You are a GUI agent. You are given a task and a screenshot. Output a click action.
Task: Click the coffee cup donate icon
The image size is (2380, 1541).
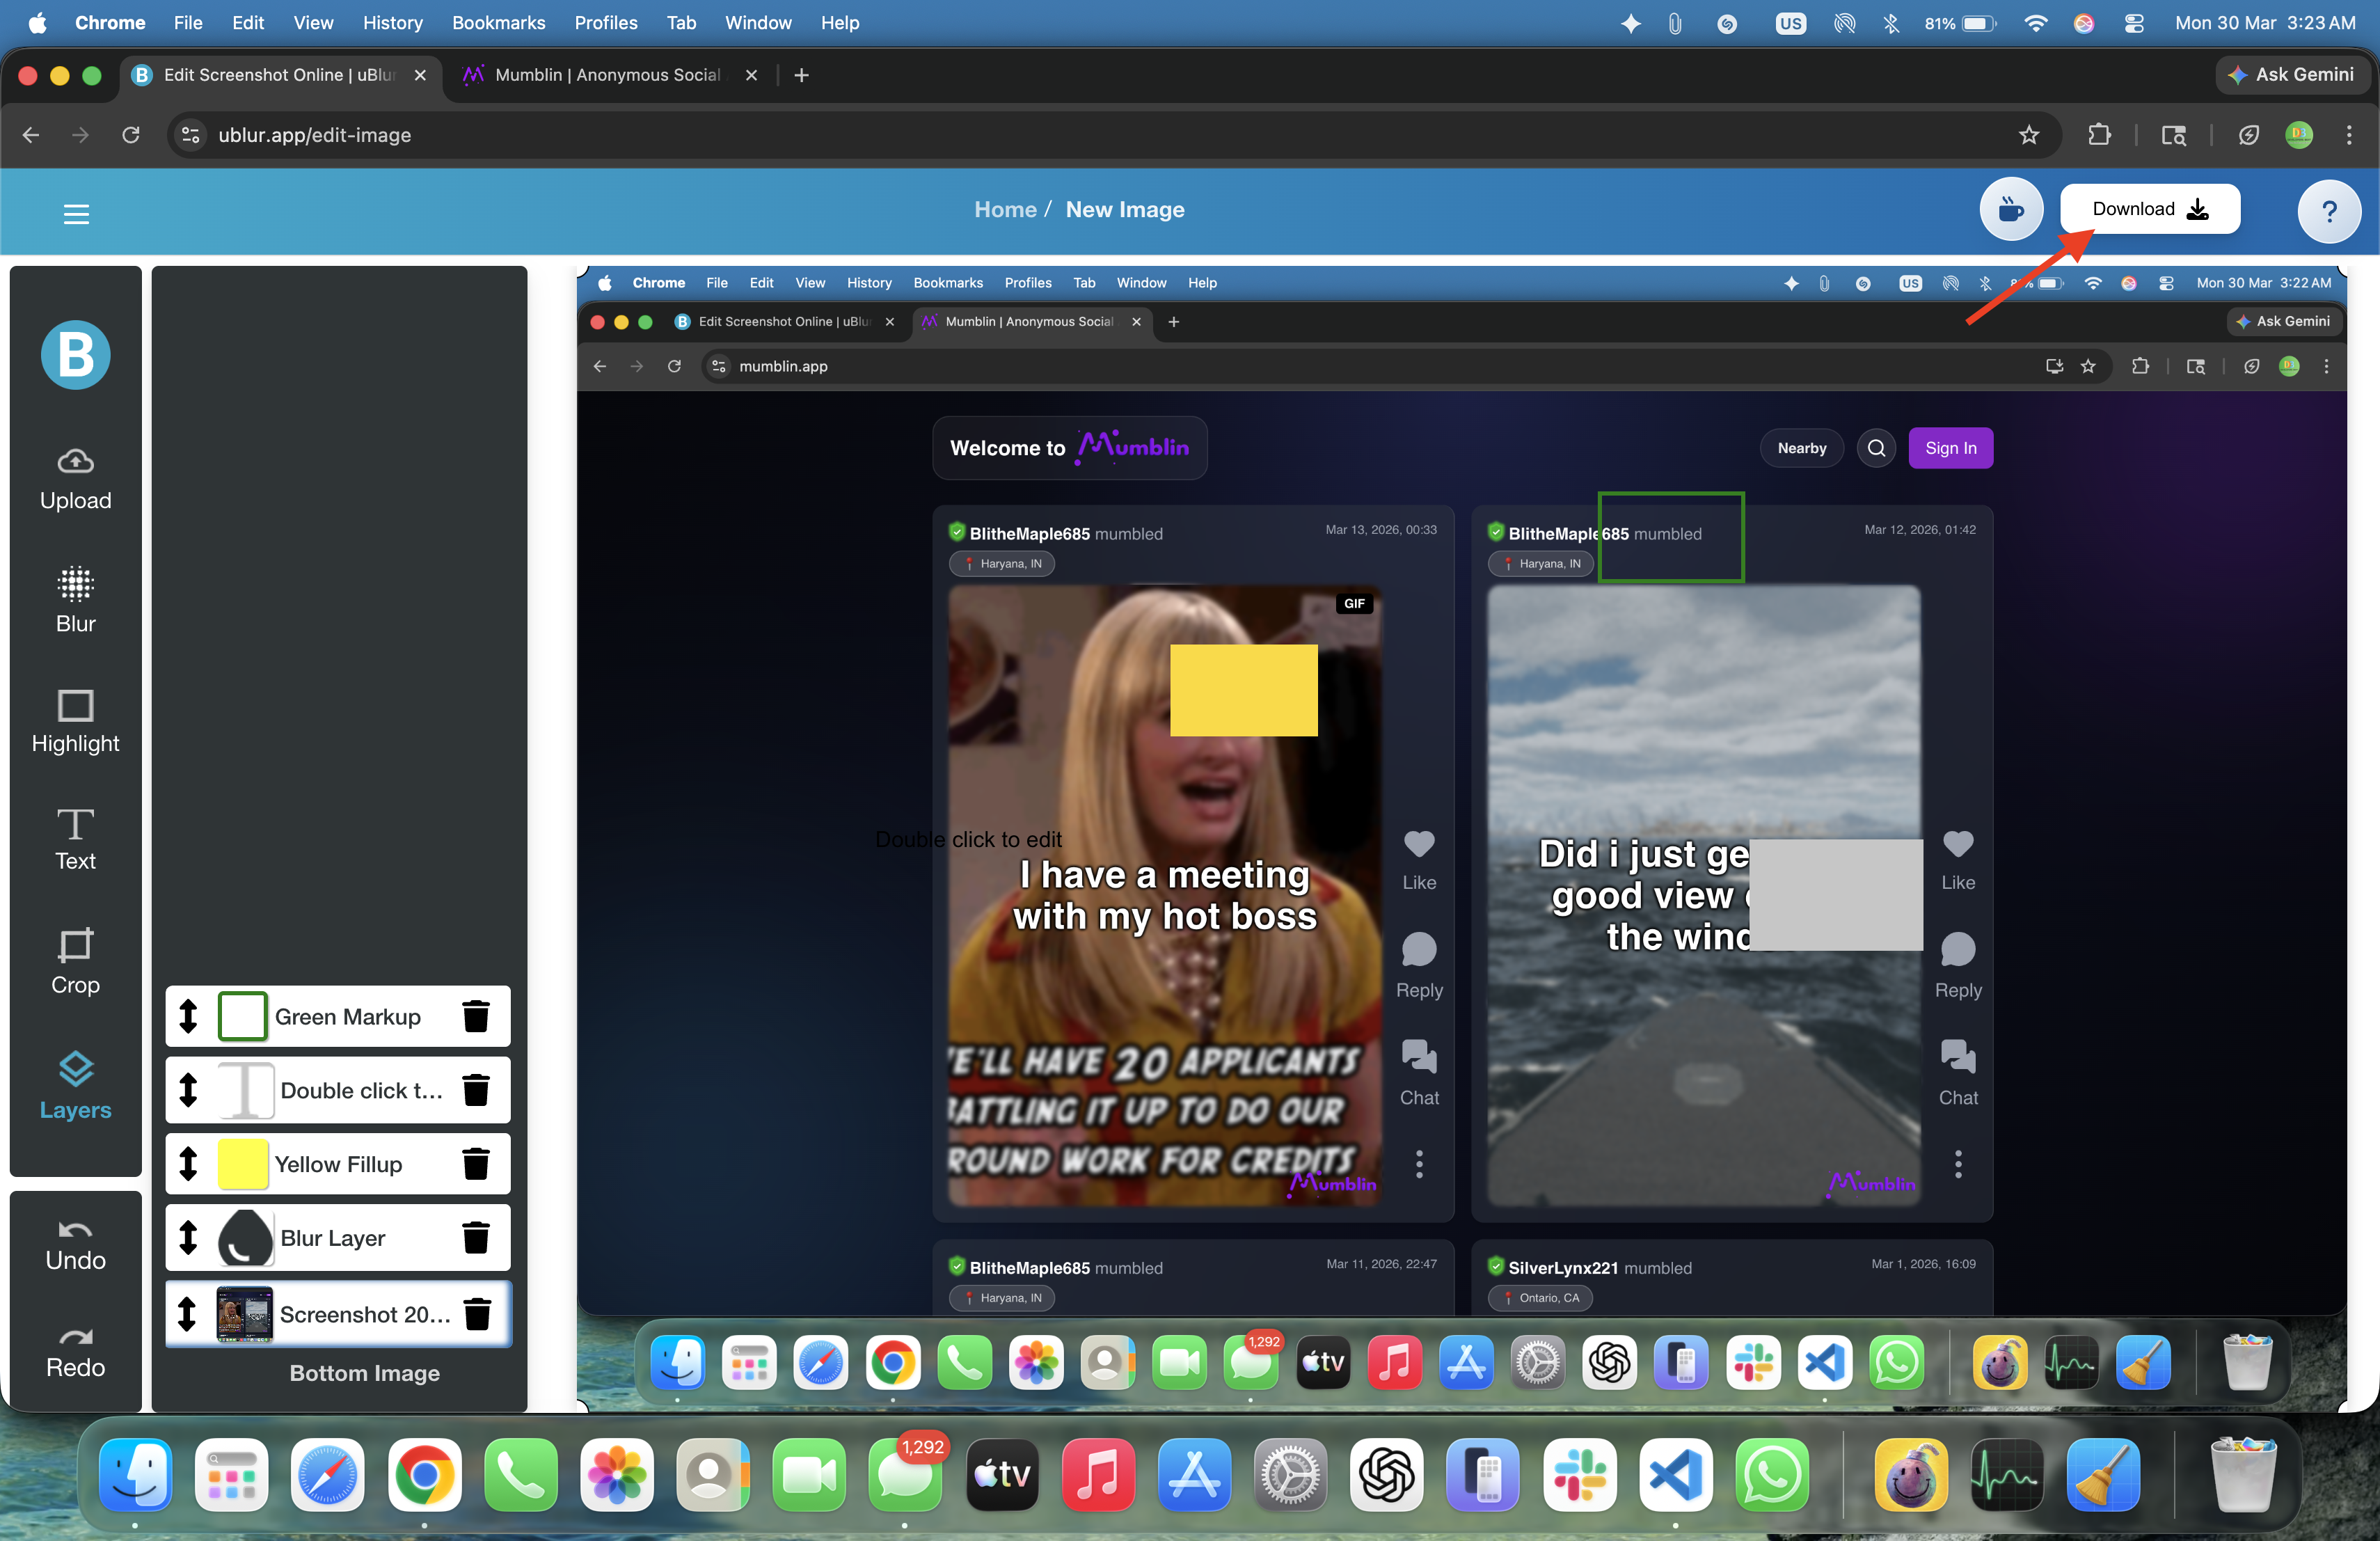point(2011,209)
